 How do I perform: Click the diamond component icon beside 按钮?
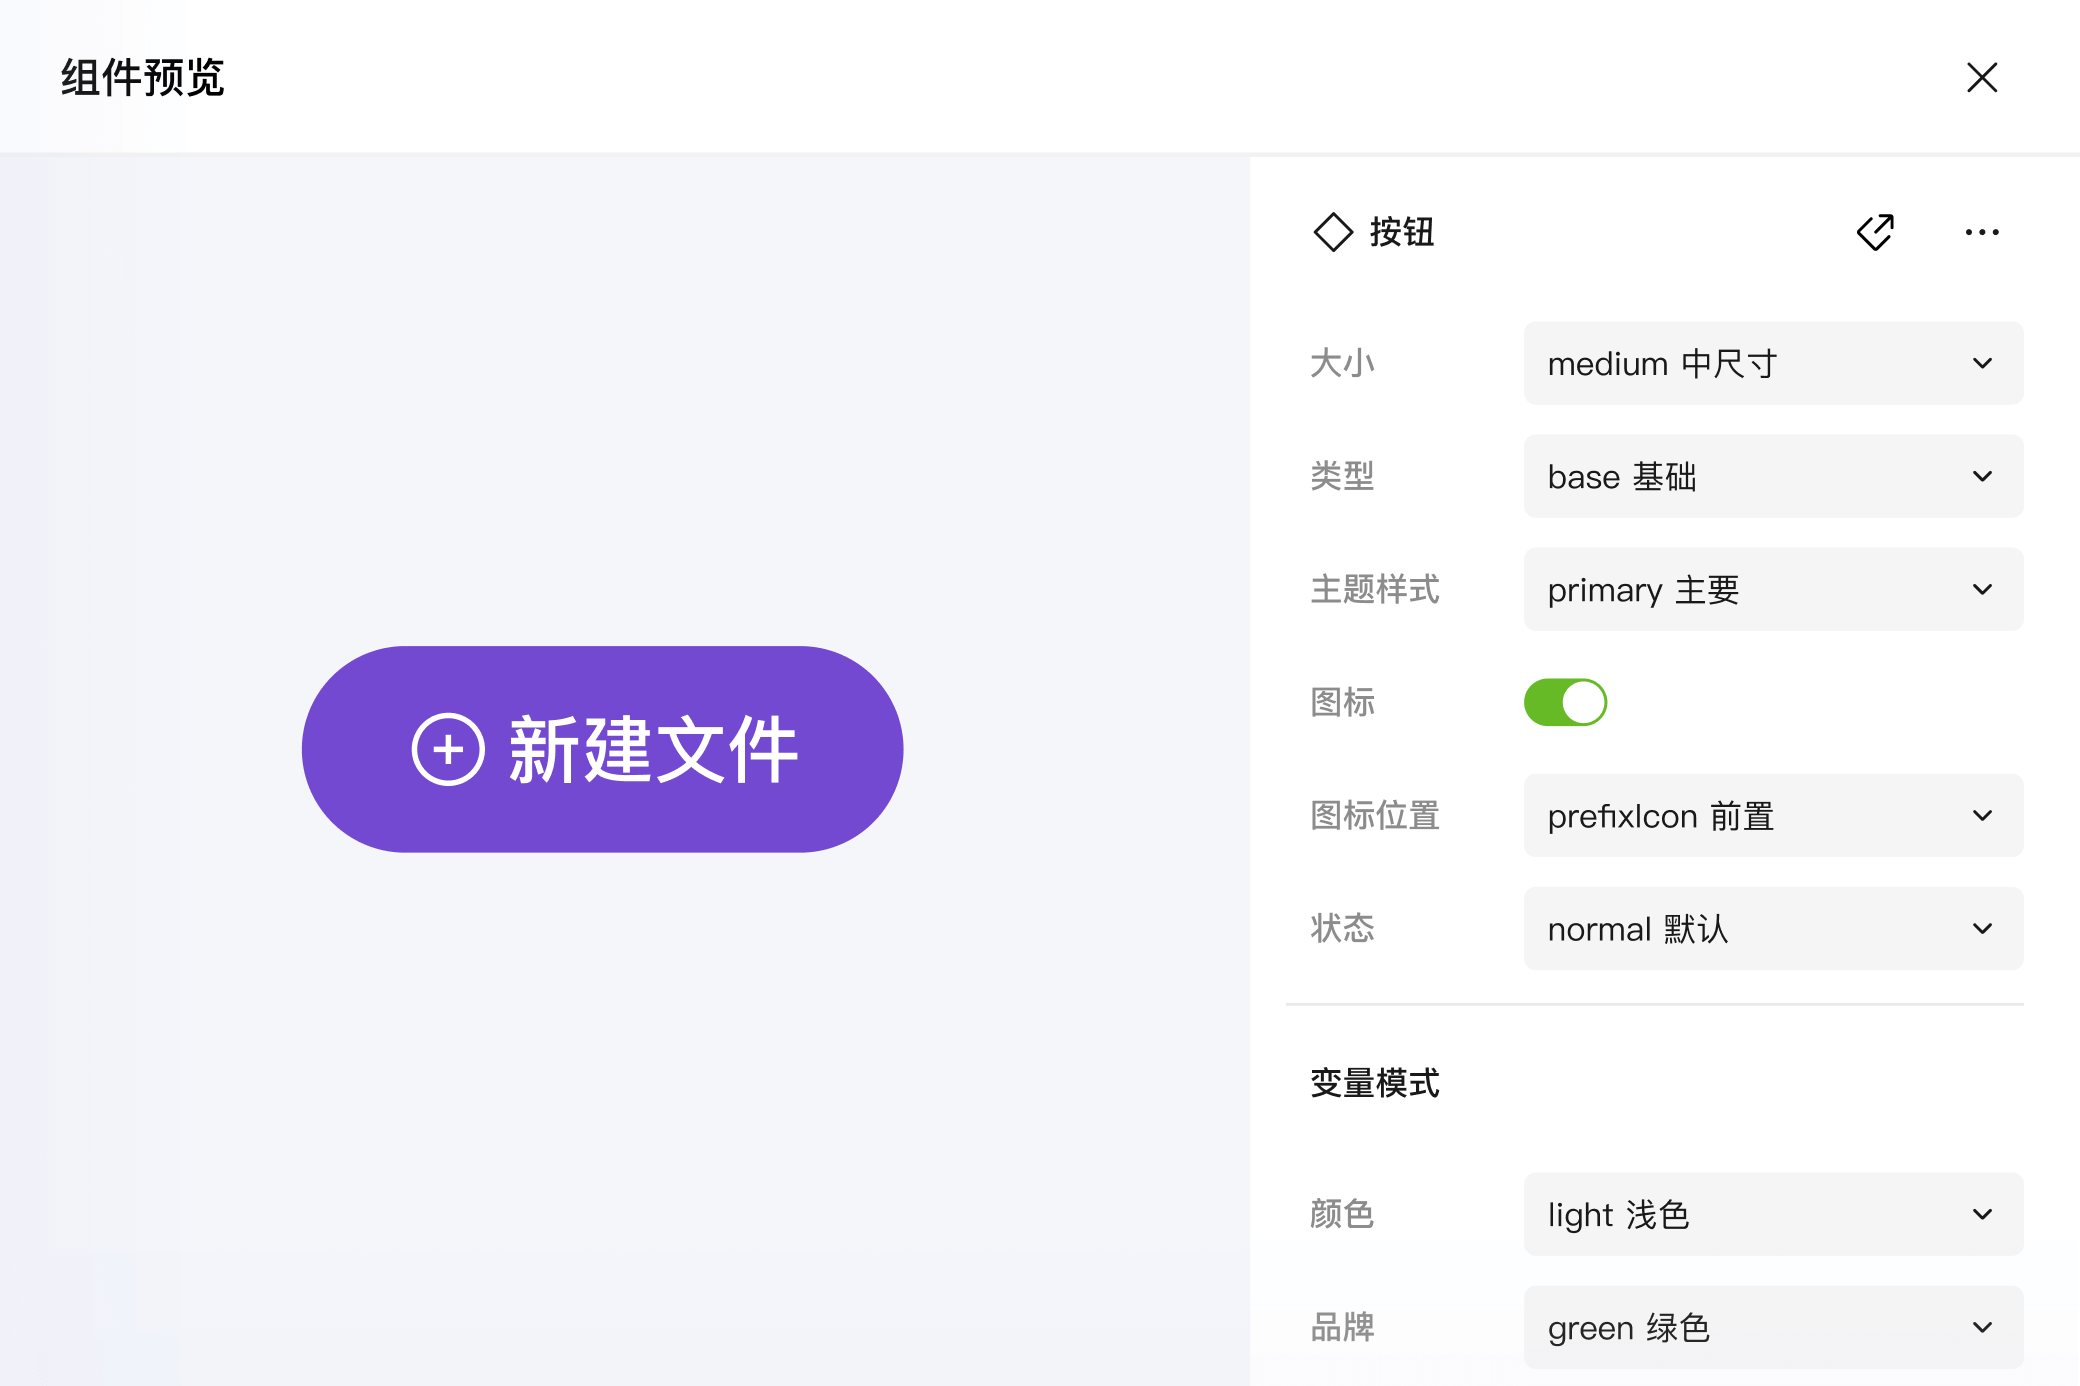(x=1333, y=232)
